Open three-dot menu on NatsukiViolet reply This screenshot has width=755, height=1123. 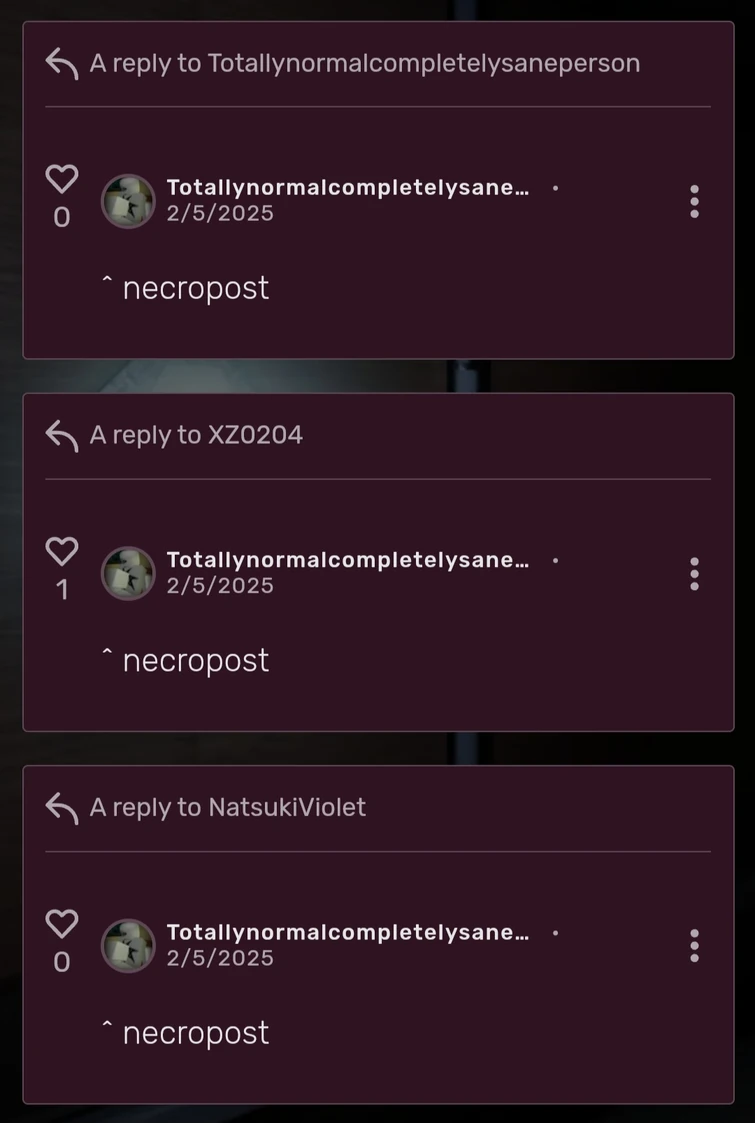click(694, 946)
